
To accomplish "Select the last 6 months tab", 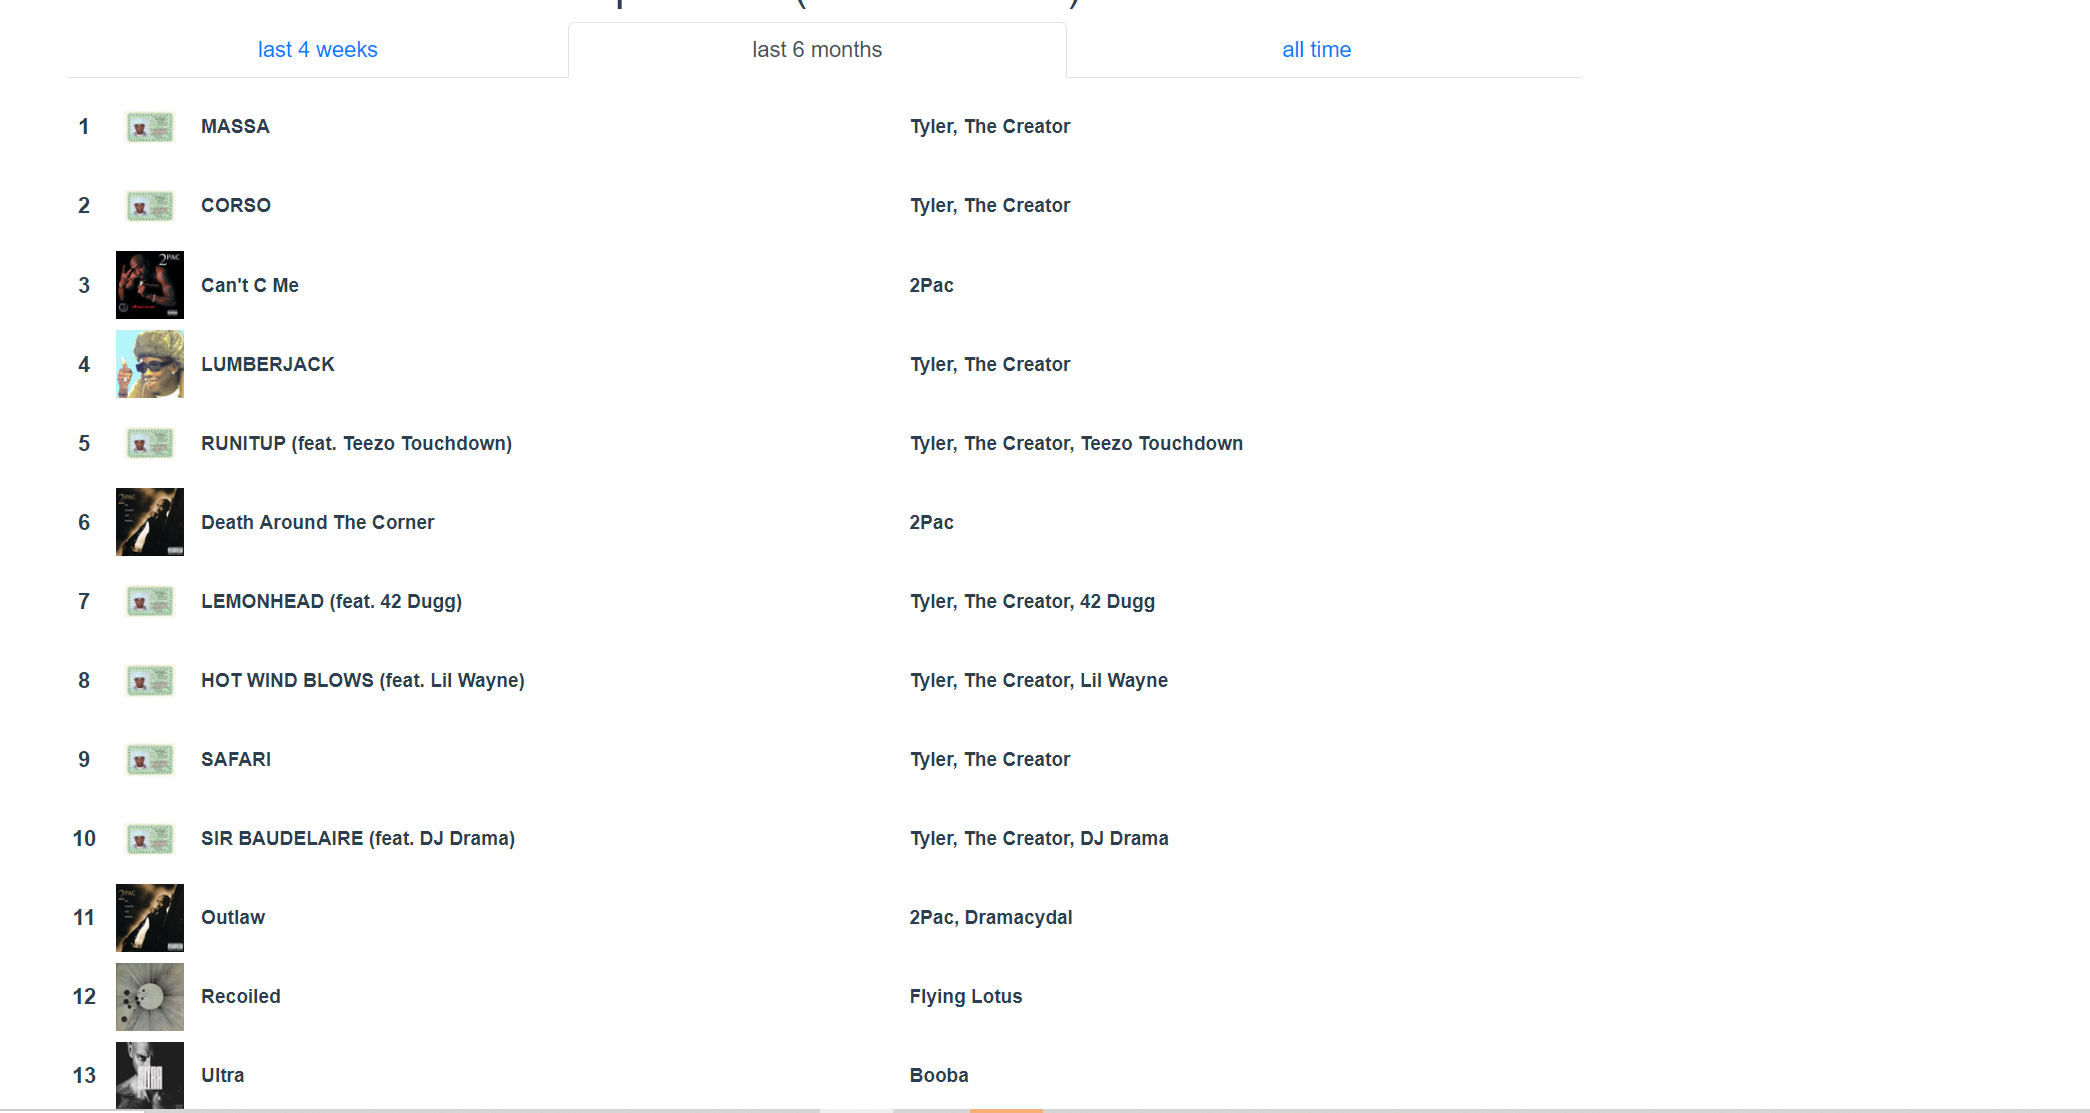I will click(x=817, y=50).
